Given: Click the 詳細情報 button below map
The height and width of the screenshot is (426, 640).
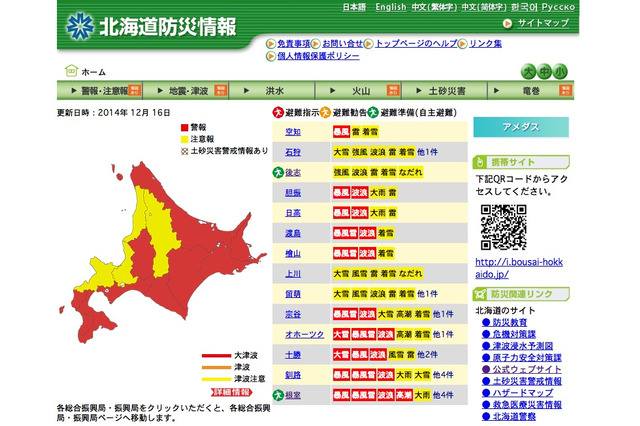Looking at the screenshot, I should pyautogui.click(x=231, y=392).
